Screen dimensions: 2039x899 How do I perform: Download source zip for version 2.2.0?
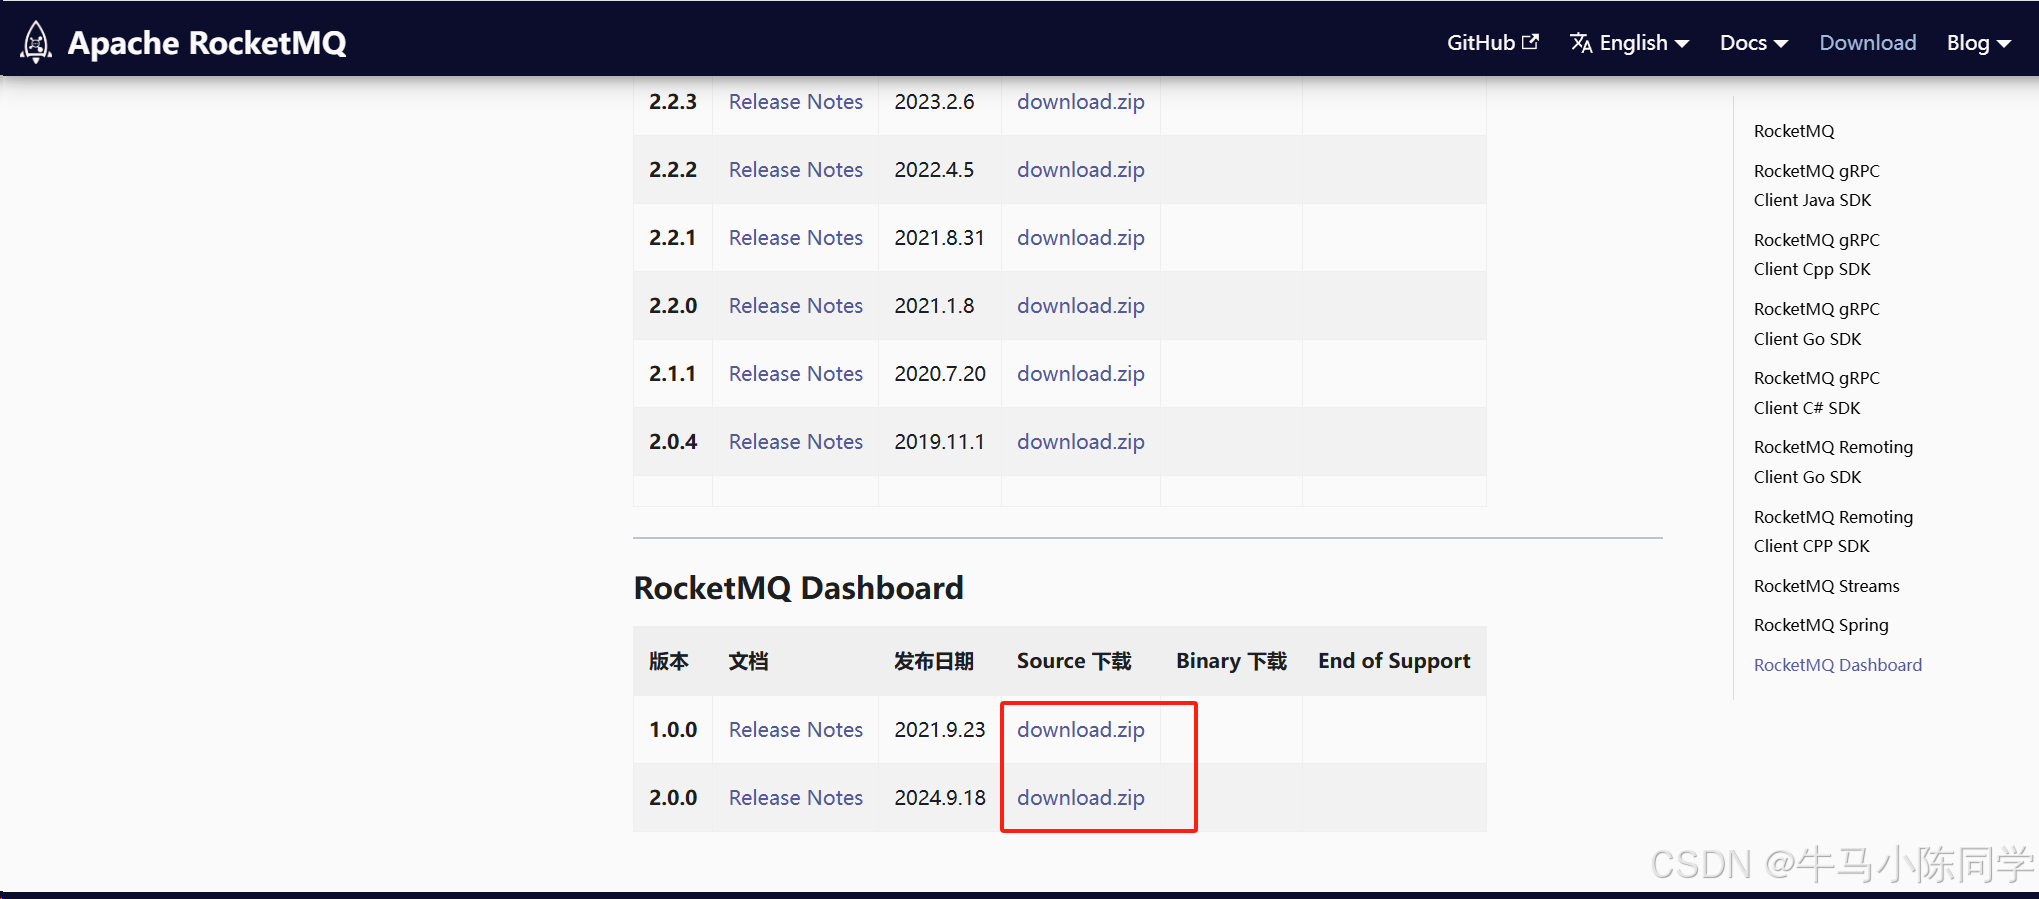coord(1081,306)
